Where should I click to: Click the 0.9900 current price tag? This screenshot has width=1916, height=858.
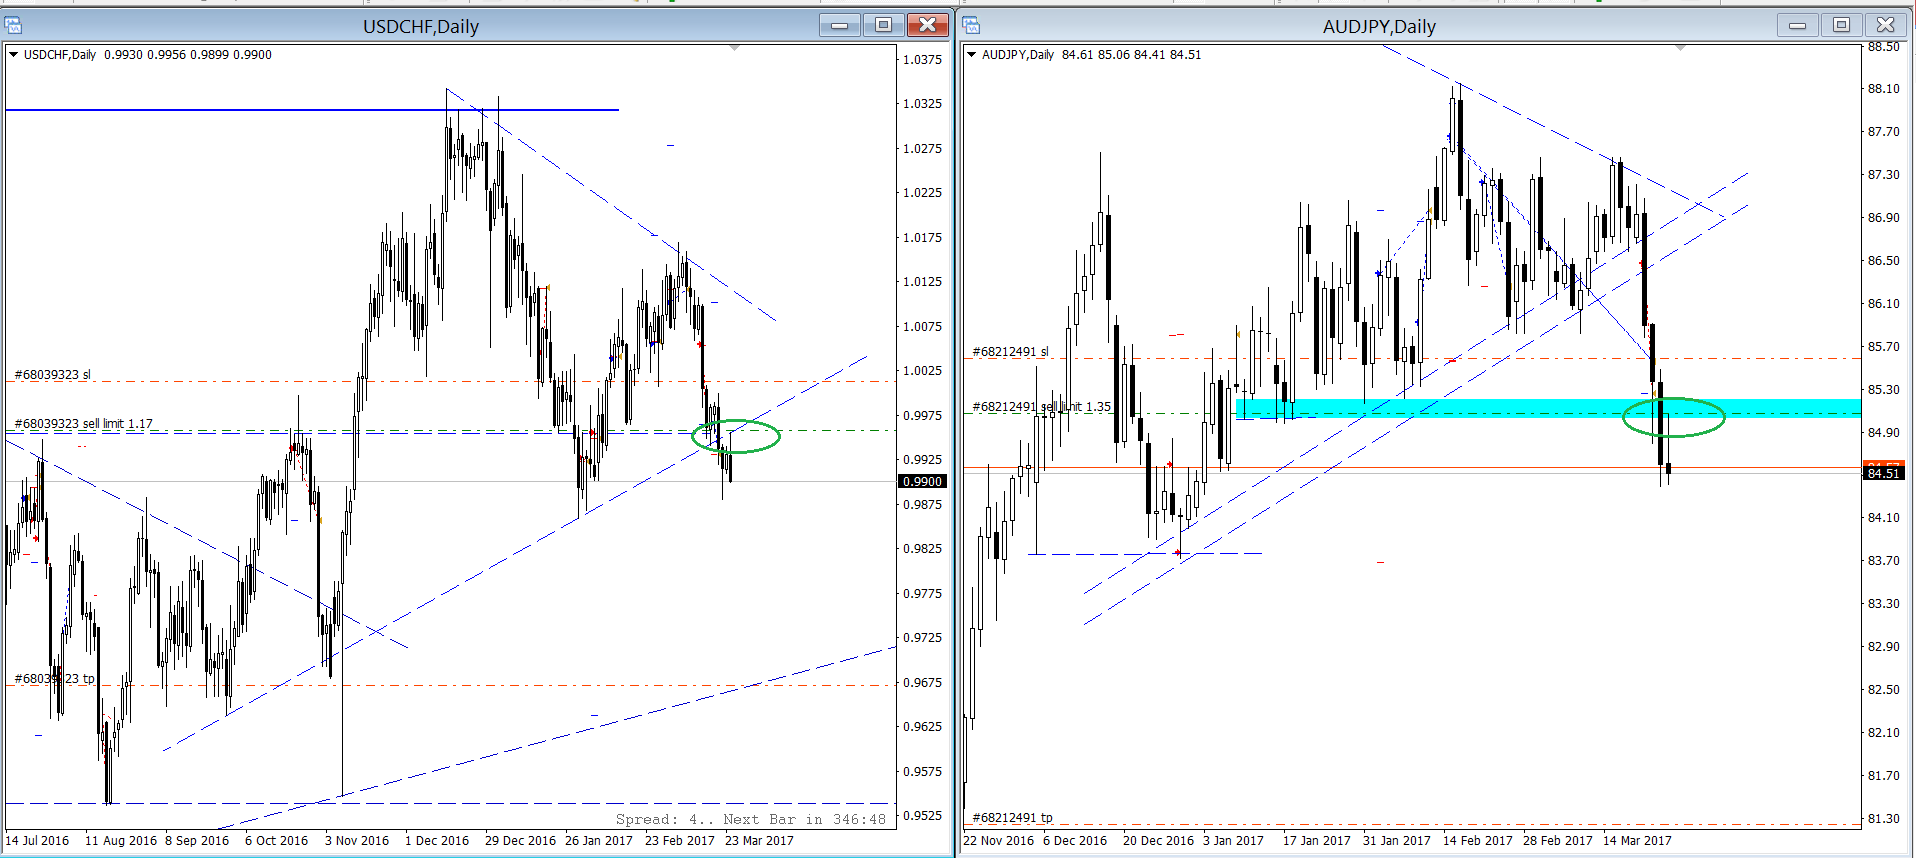(x=923, y=482)
